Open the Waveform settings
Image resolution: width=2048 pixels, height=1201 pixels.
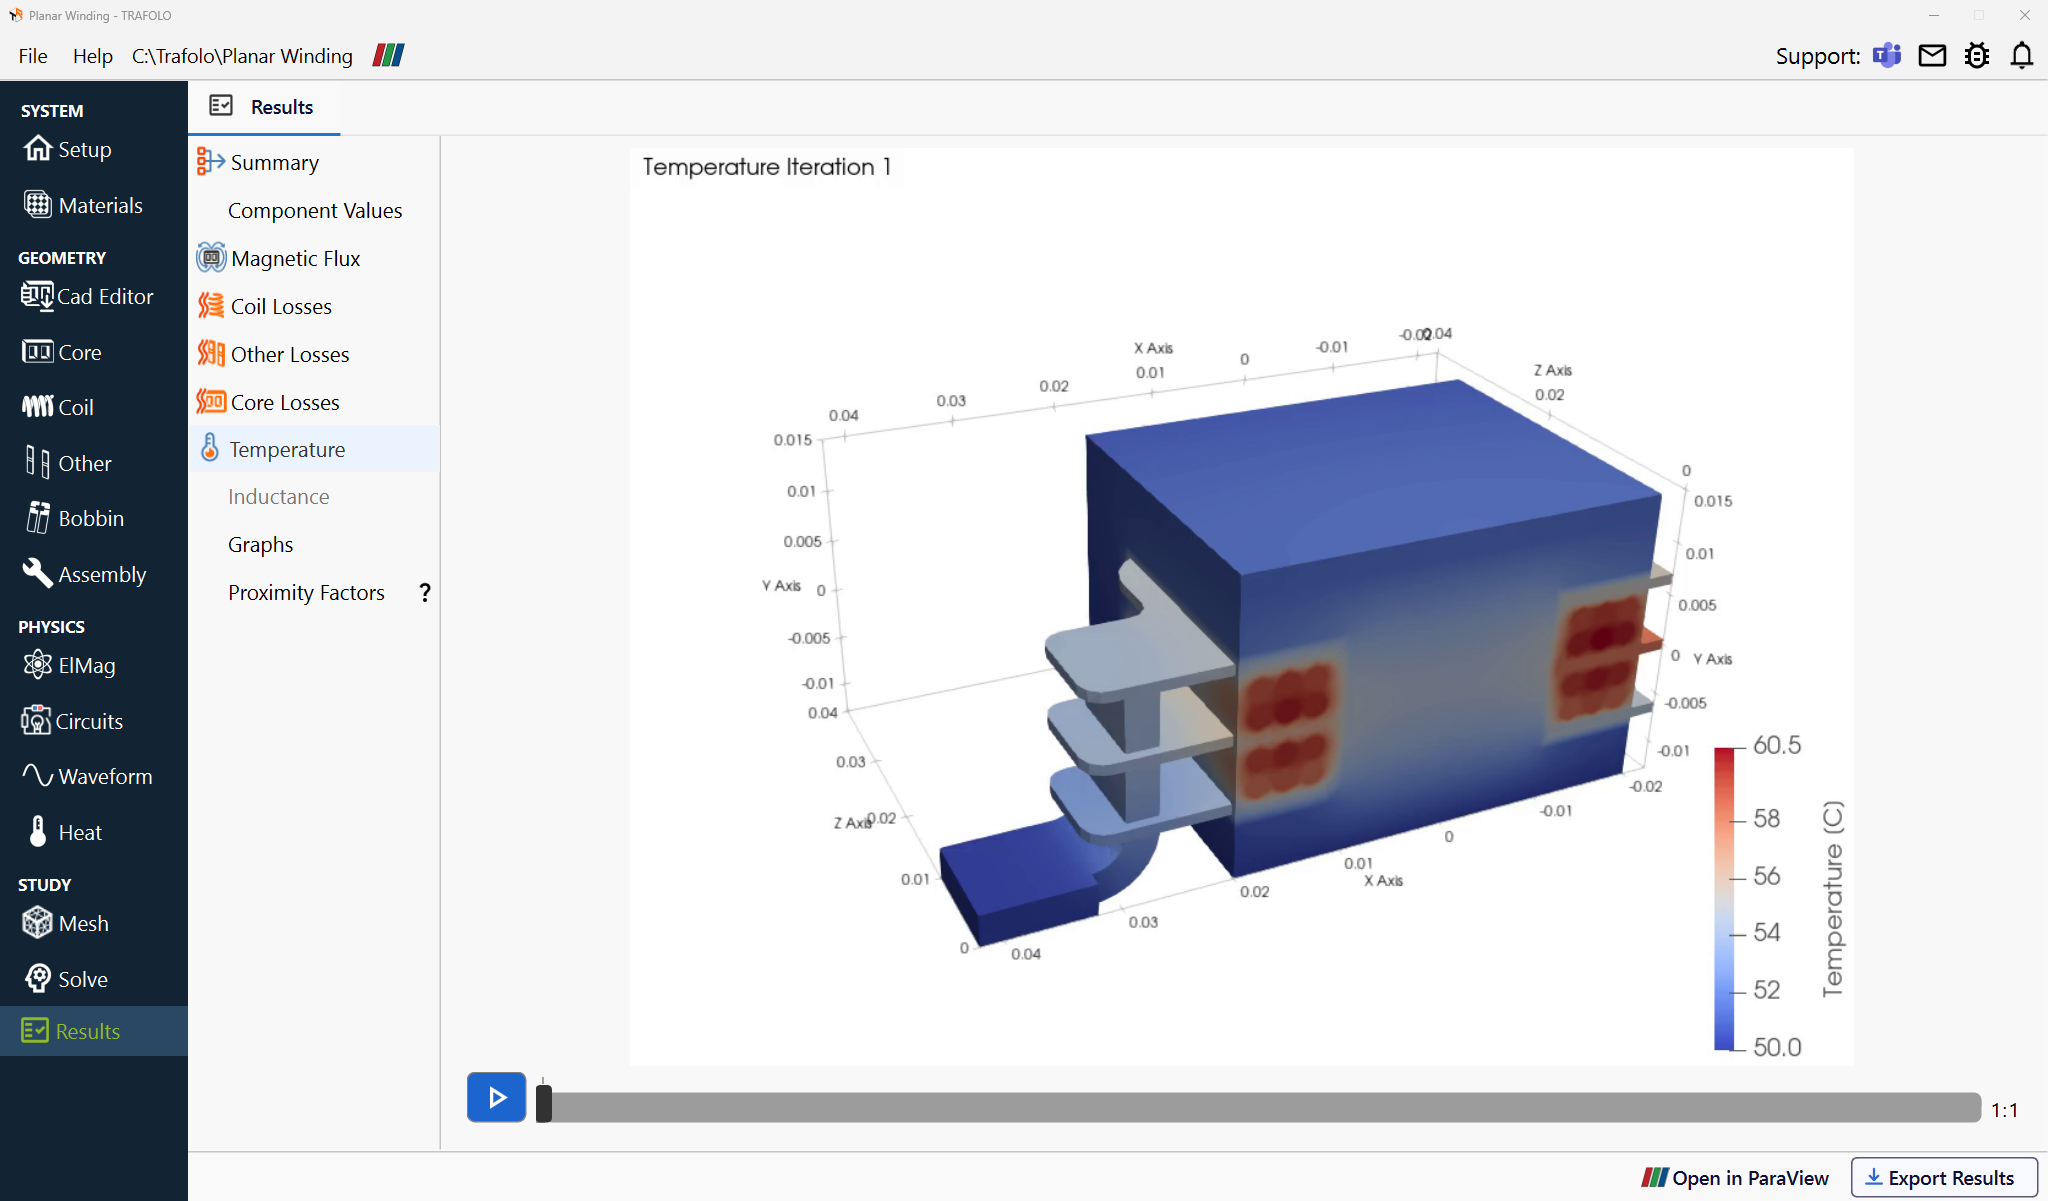pyautogui.click(x=88, y=776)
